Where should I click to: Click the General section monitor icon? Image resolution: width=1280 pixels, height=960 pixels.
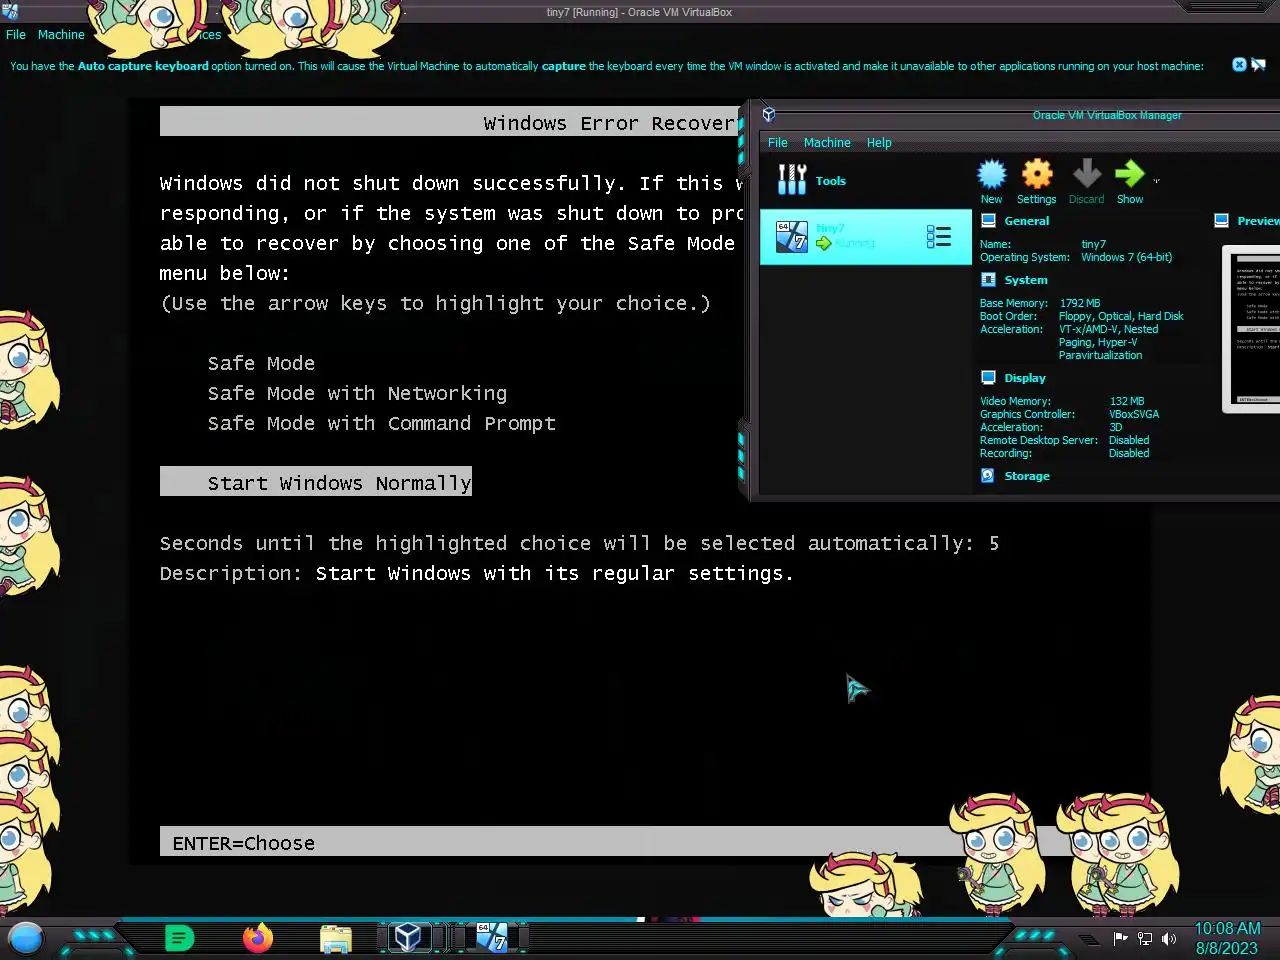pyautogui.click(x=989, y=221)
